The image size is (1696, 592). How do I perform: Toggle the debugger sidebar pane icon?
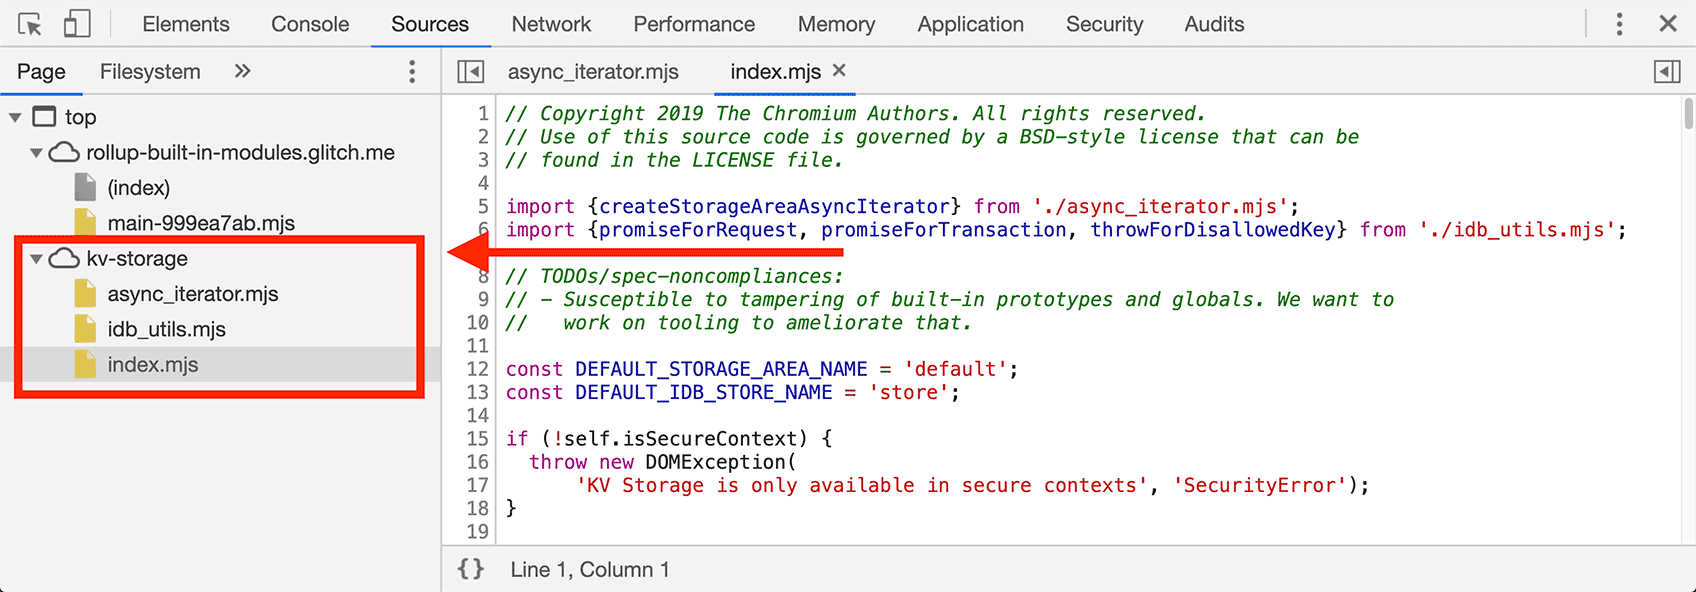point(1666,71)
